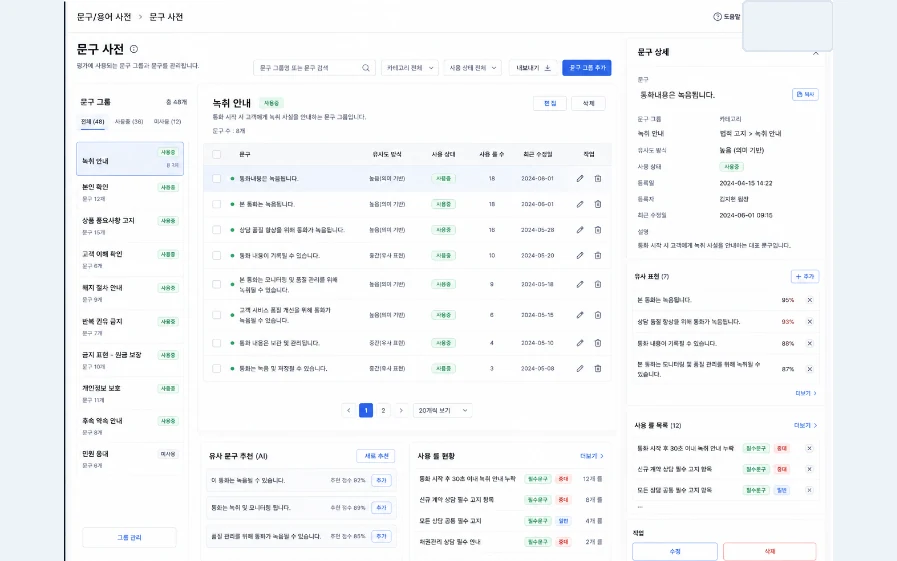Image resolution: width=897 pixels, height=561 pixels.
Task: Open the 사용 상태 전체 status filter dropdown
Action: click(x=472, y=68)
